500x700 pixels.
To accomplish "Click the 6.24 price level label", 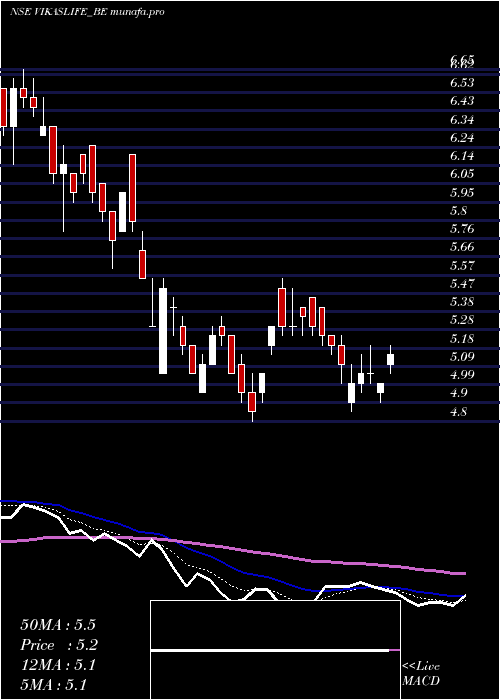I will pyautogui.click(x=462, y=138).
